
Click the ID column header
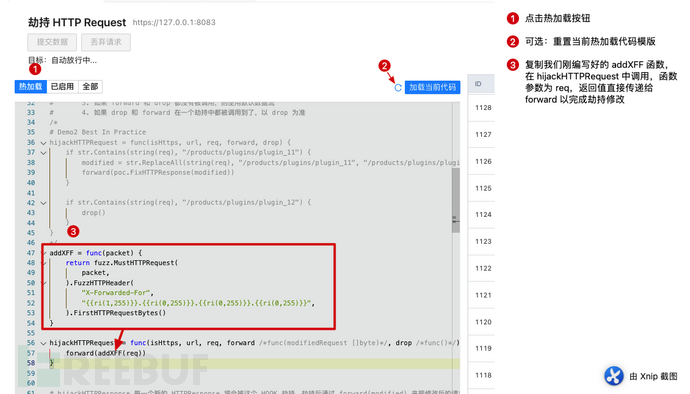pos(481,84)
